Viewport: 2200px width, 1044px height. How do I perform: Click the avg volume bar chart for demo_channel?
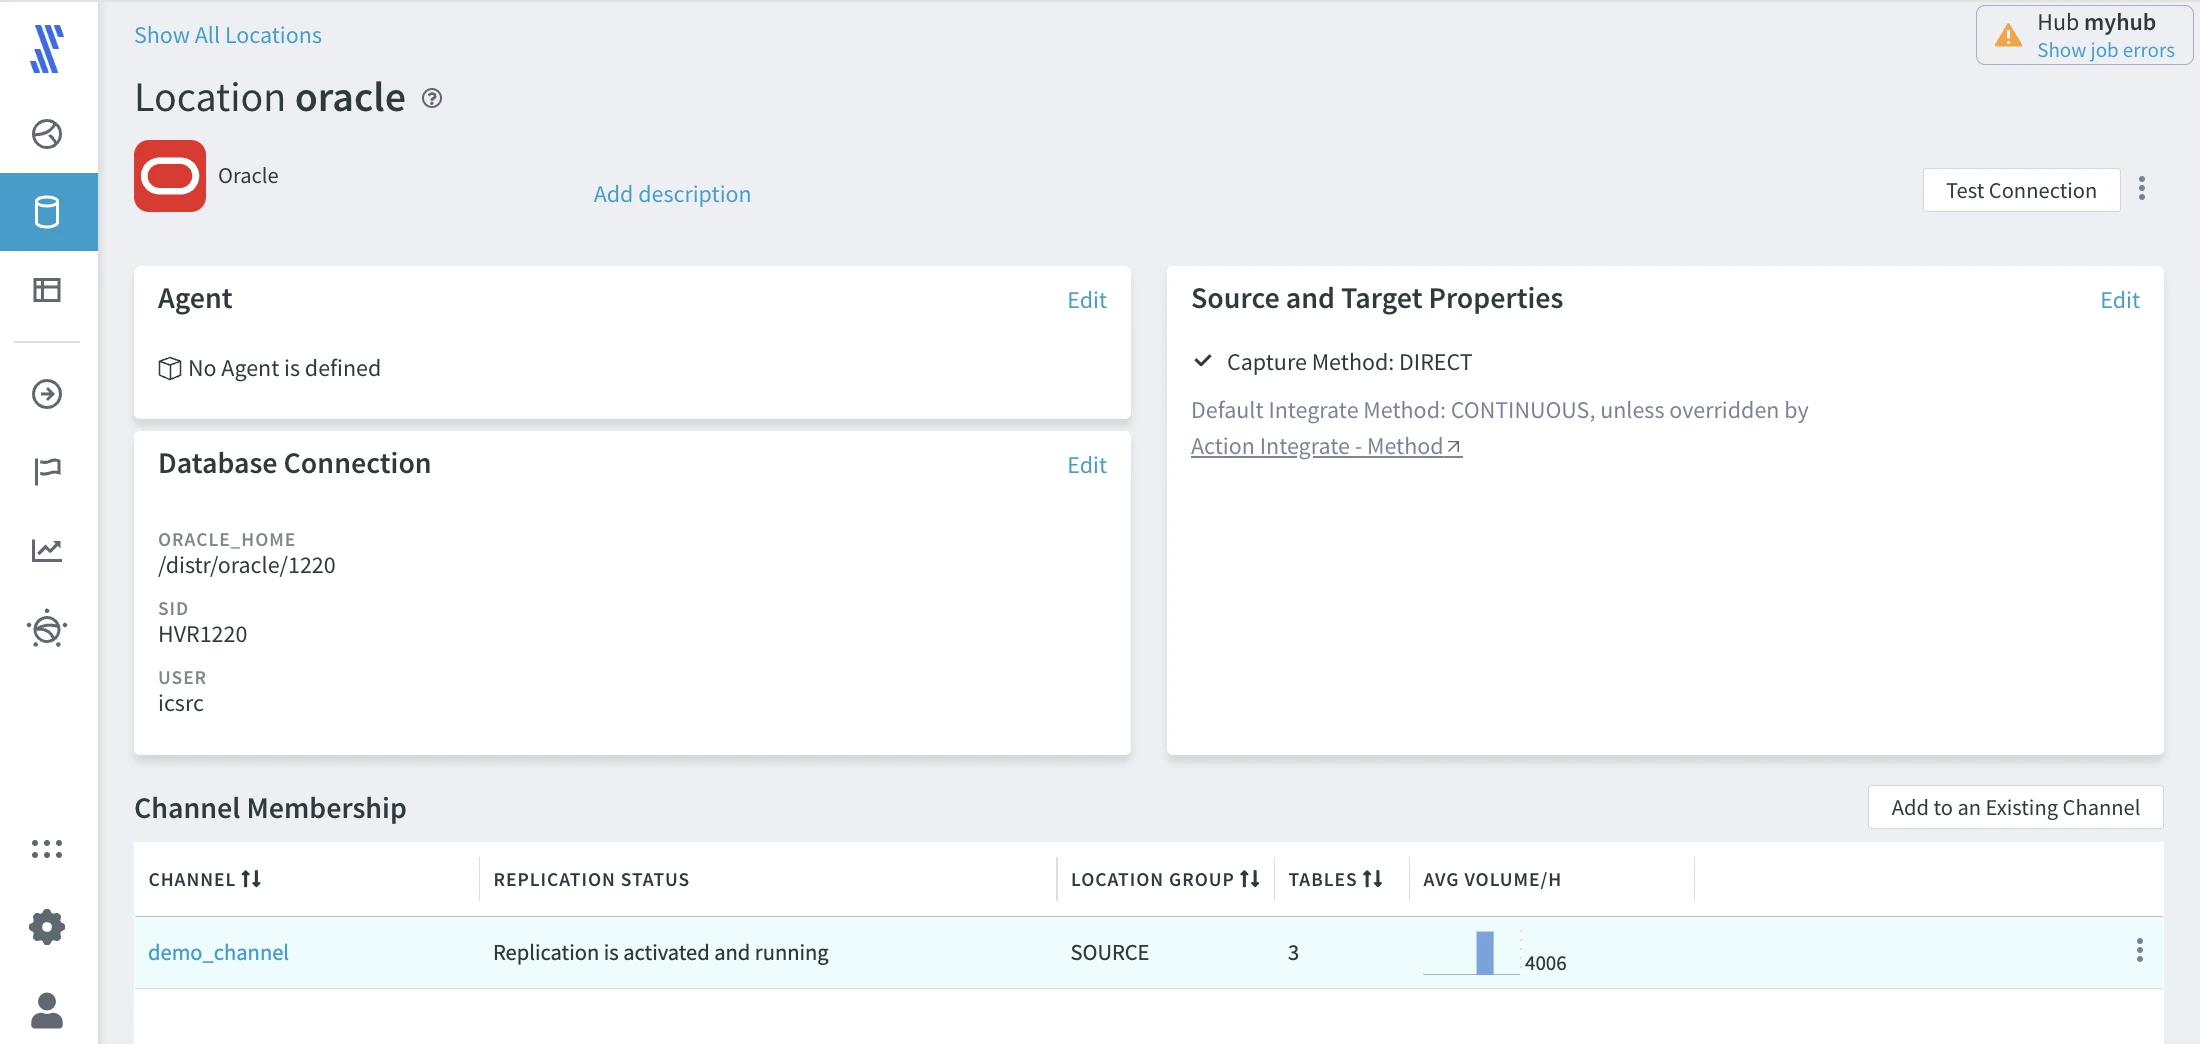coord(1484,953)
